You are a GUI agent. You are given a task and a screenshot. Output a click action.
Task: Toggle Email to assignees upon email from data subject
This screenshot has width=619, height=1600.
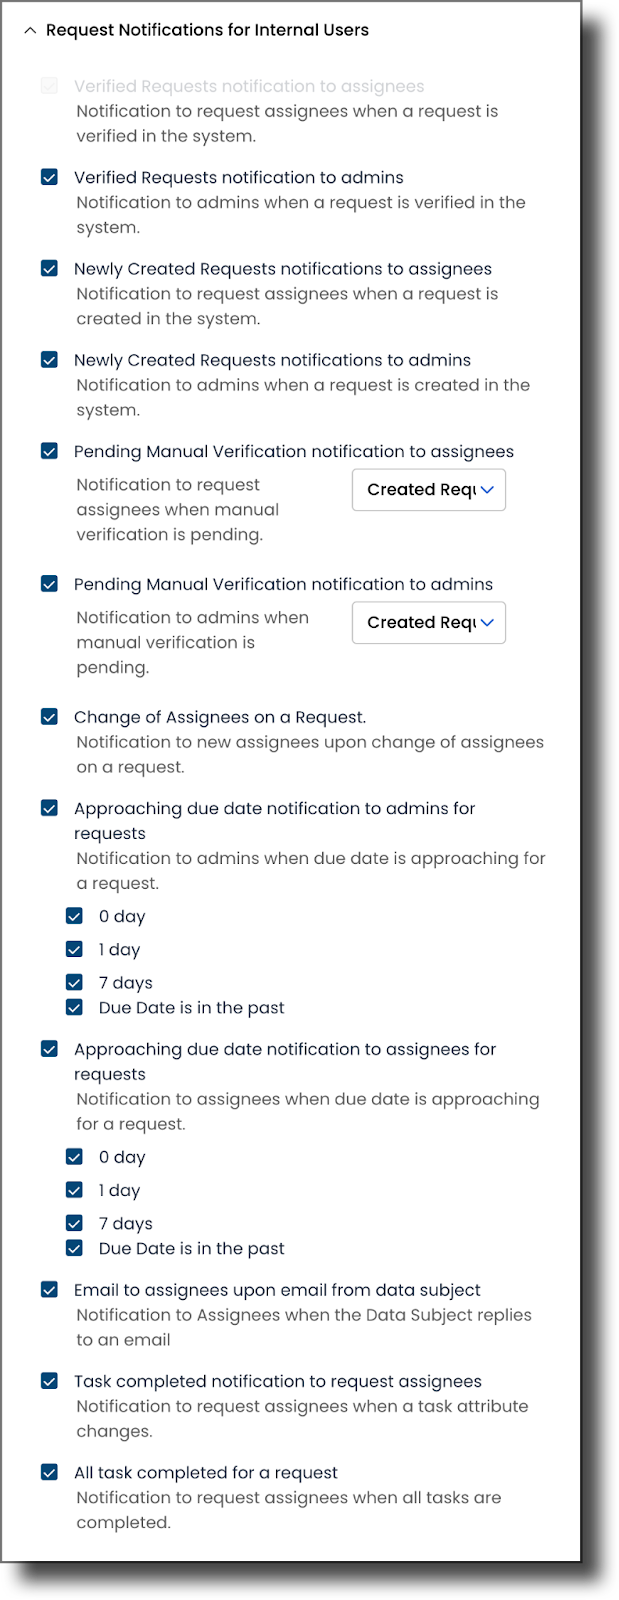point(49,1290)
